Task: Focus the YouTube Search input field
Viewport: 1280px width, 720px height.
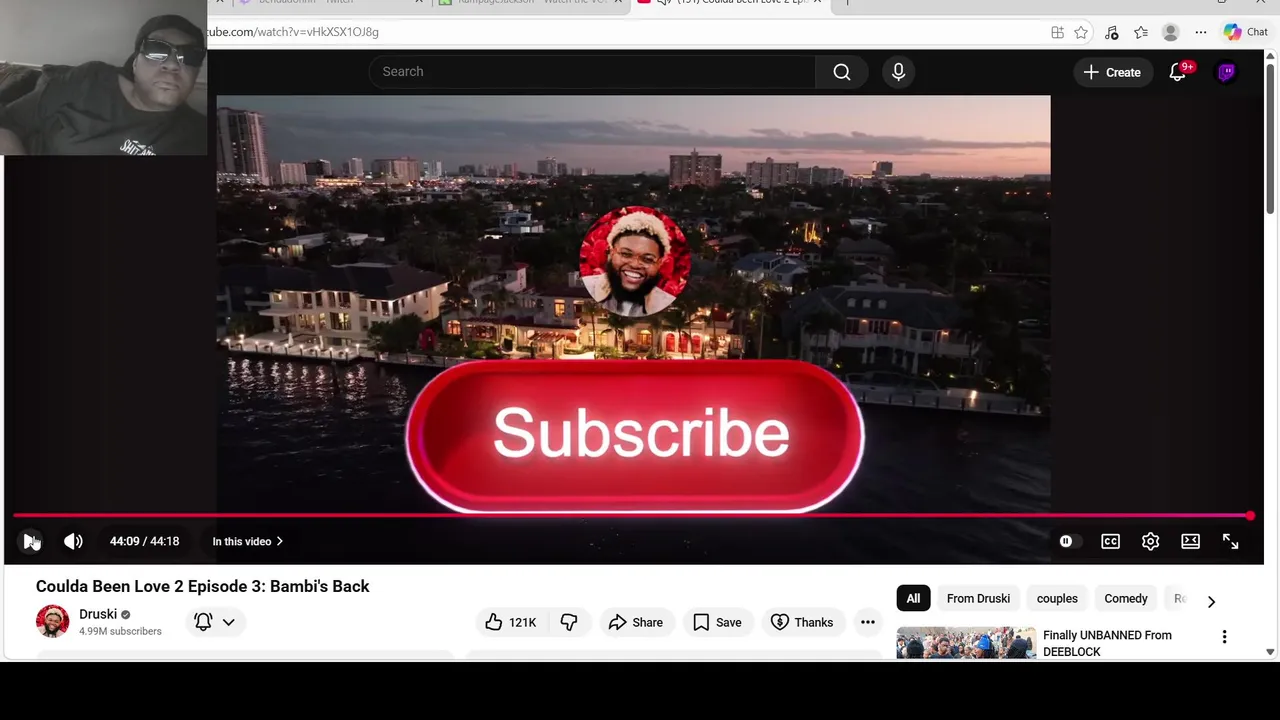Action: coord(593,72)
